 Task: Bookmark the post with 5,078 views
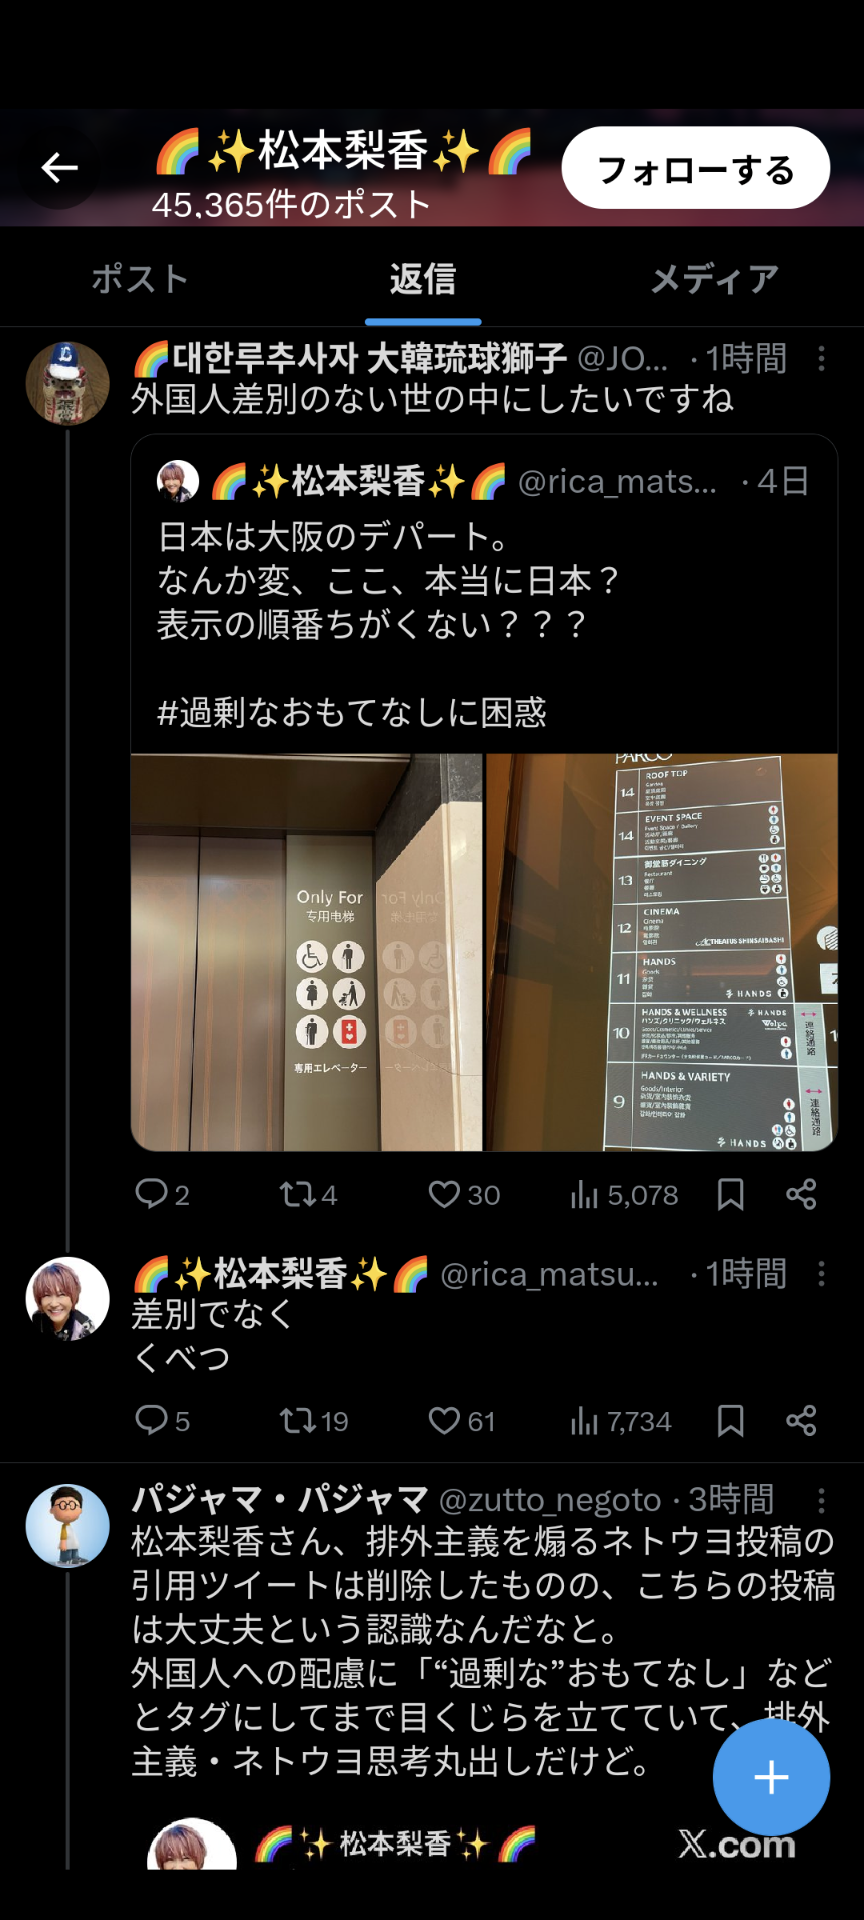[x=731, y=1194]
